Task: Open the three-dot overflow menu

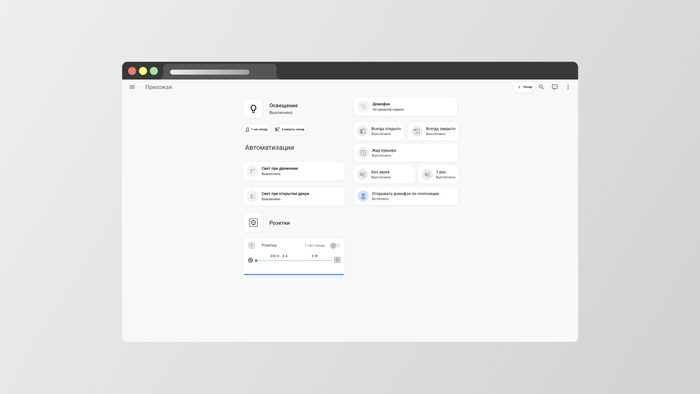Action: coord(568,87)
